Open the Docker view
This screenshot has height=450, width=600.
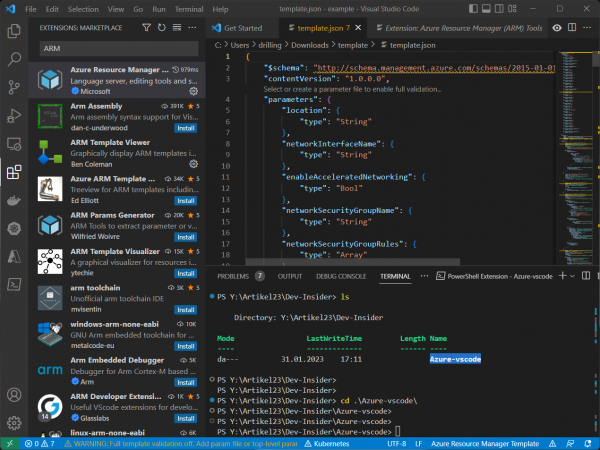[14, 200]
